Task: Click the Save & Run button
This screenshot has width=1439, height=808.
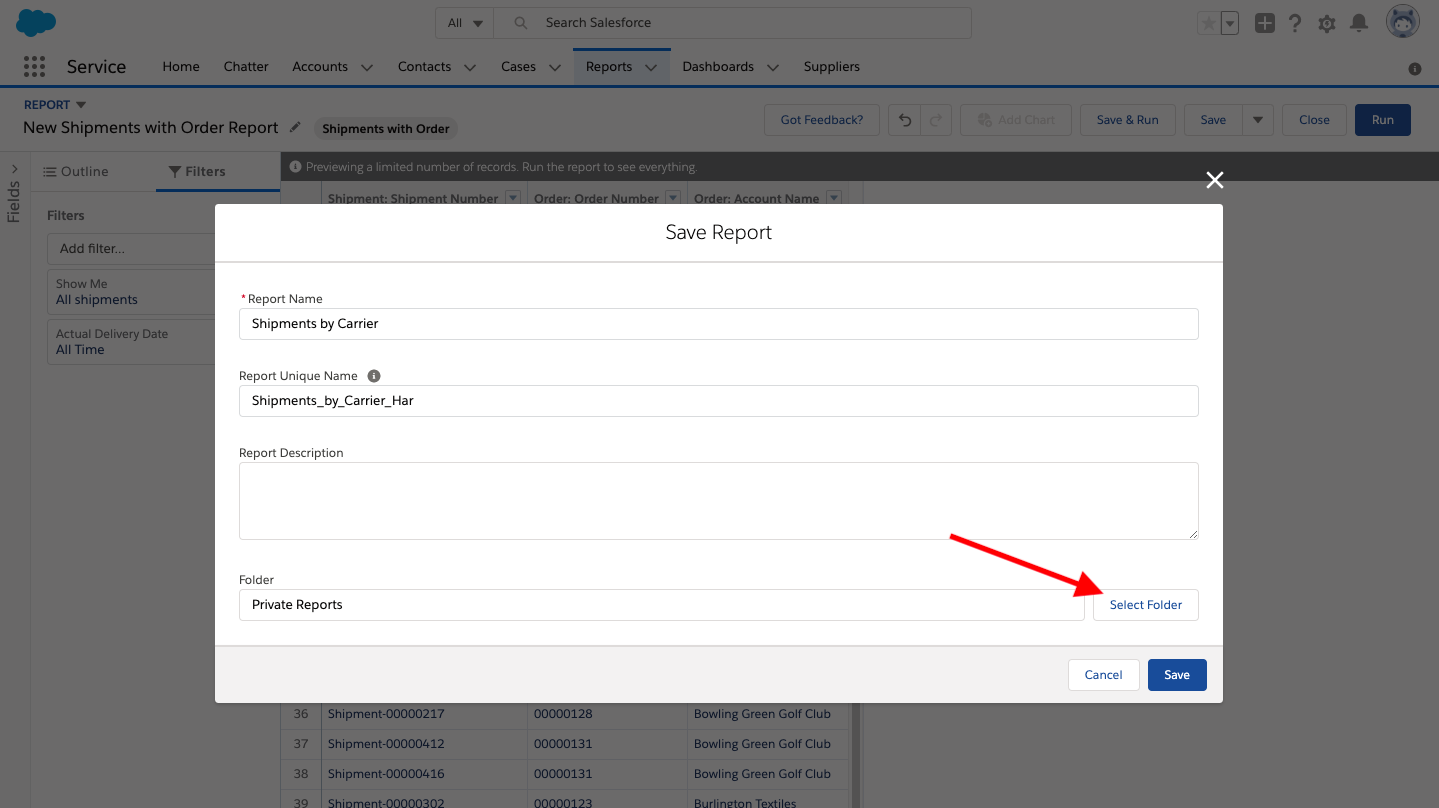Action: coord(1127,120)
